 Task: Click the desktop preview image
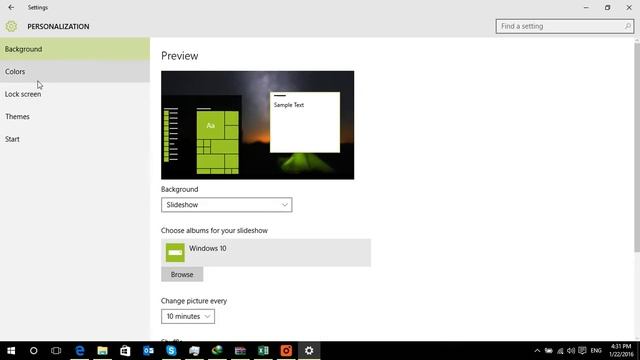[x=258, y=125]
